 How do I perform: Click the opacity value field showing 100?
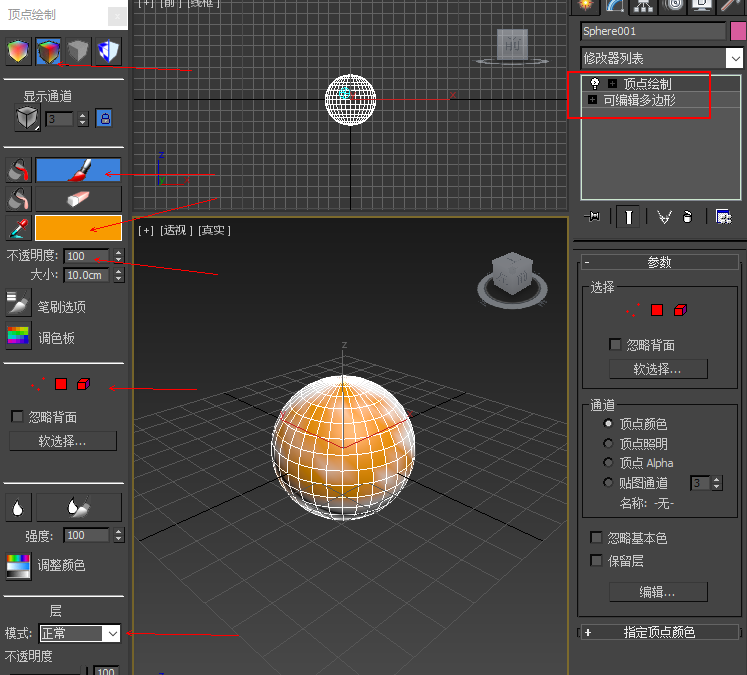87,256
